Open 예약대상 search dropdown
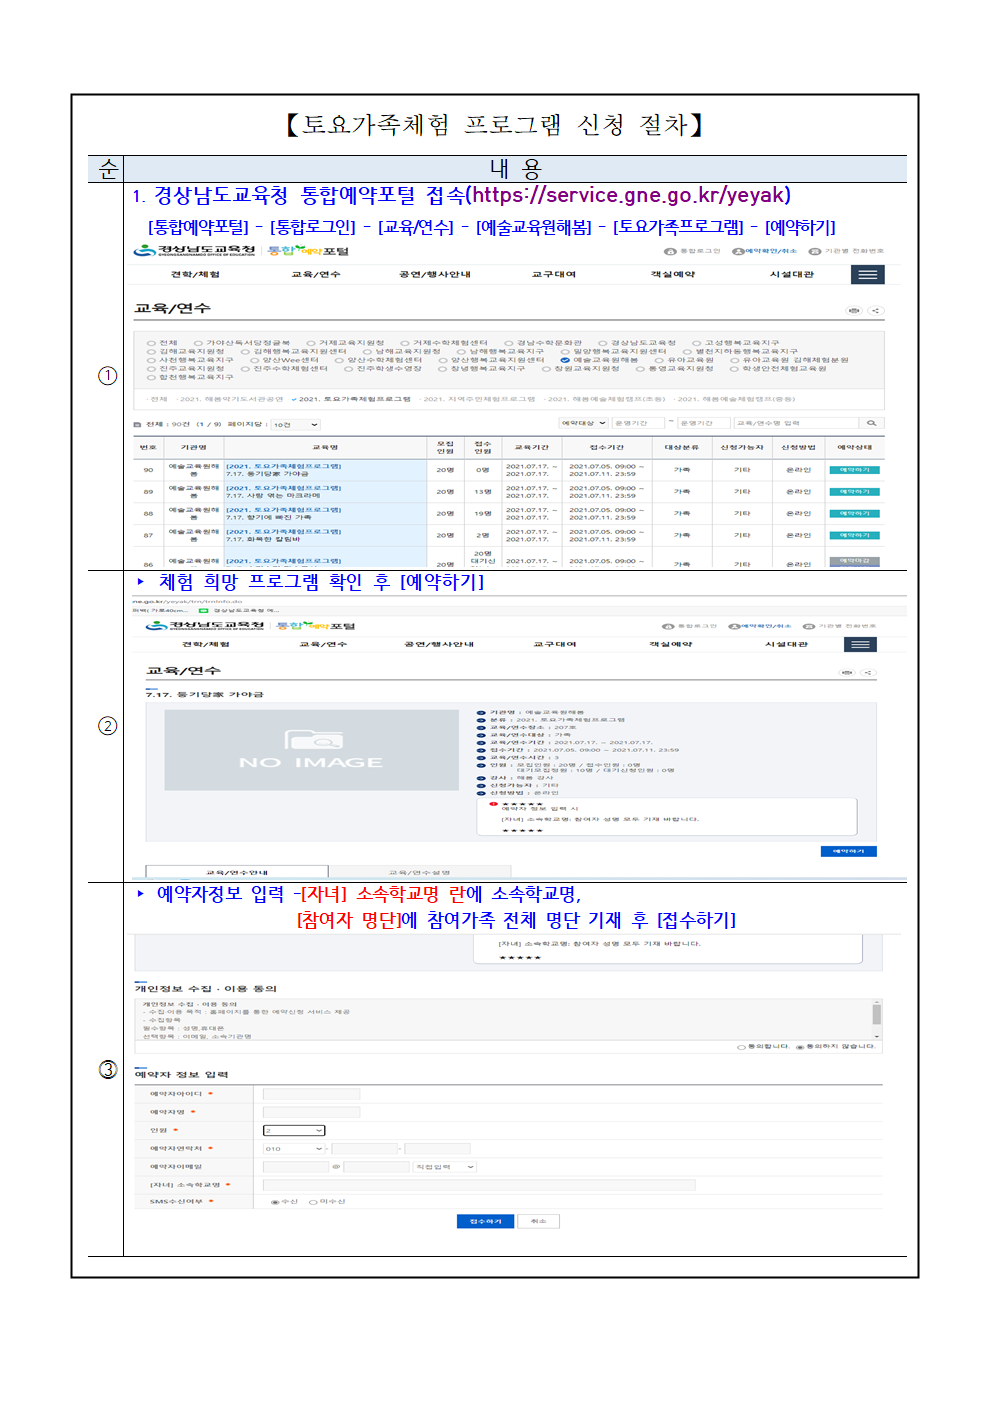The image size is (992, 1403). 583,423
